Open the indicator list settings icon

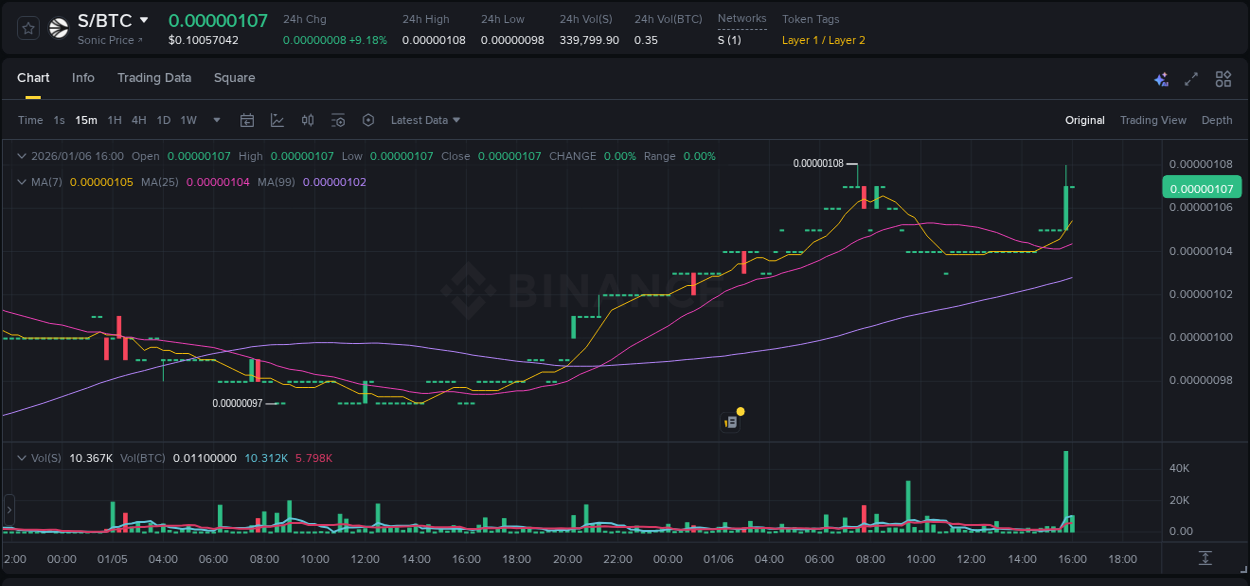338,119
